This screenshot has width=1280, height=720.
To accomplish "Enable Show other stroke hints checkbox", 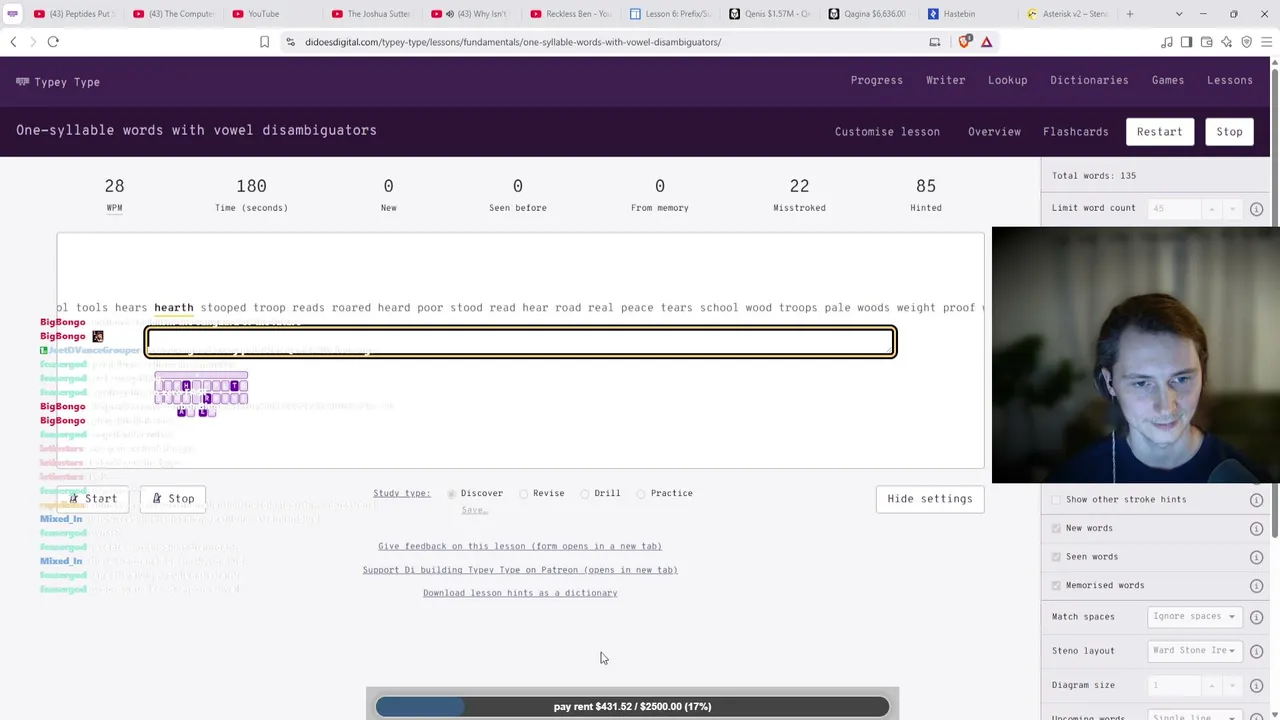I will click(1057, 499).
